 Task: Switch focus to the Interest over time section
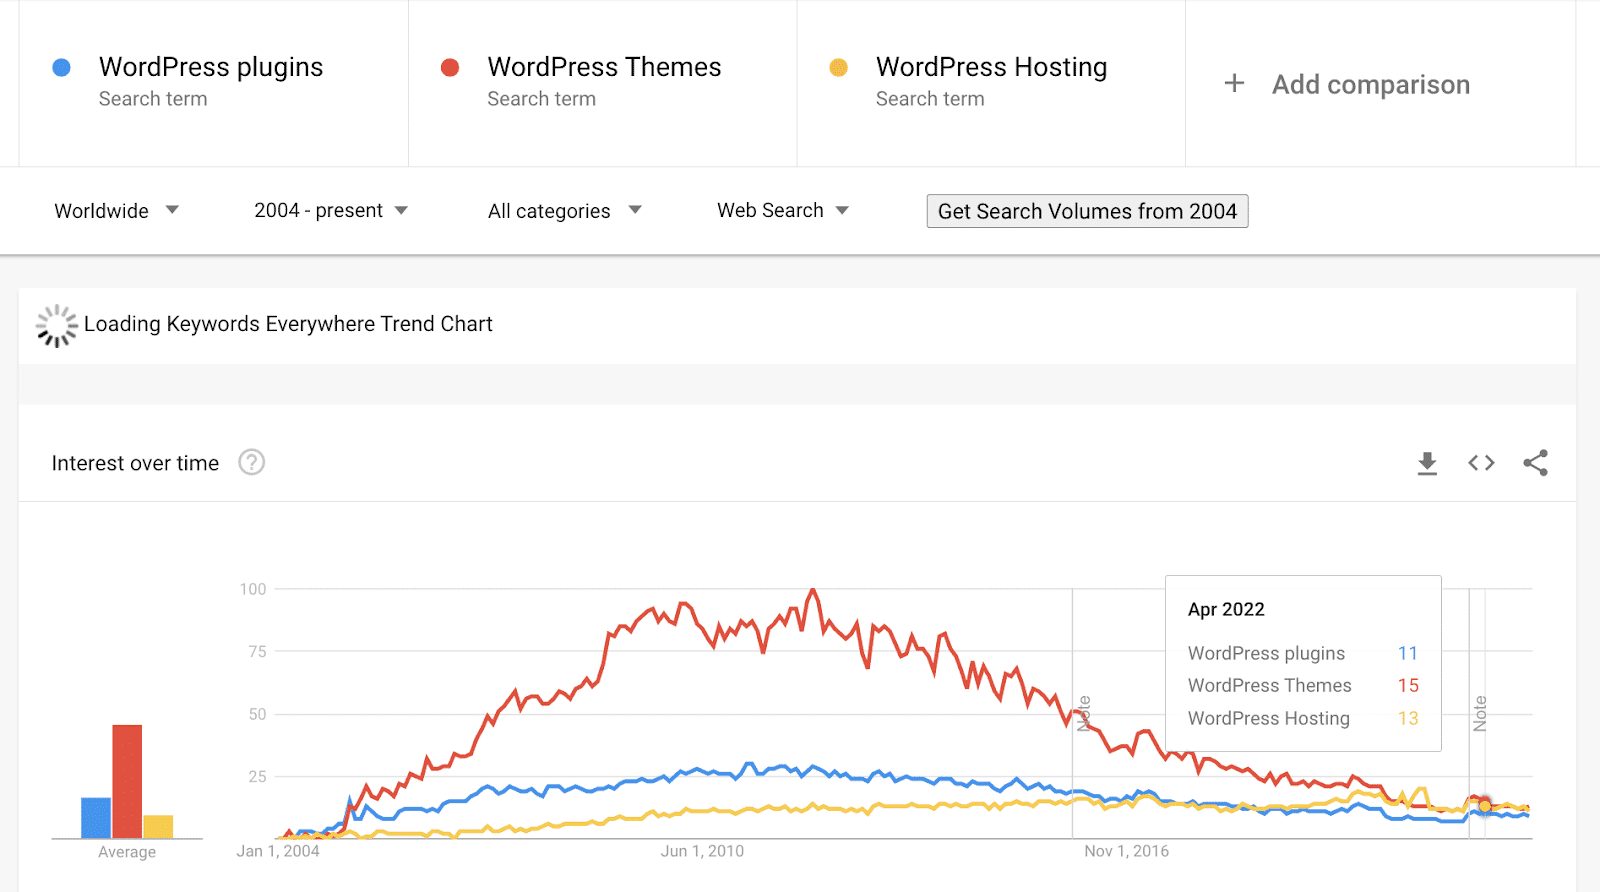[x=135, y=462]
